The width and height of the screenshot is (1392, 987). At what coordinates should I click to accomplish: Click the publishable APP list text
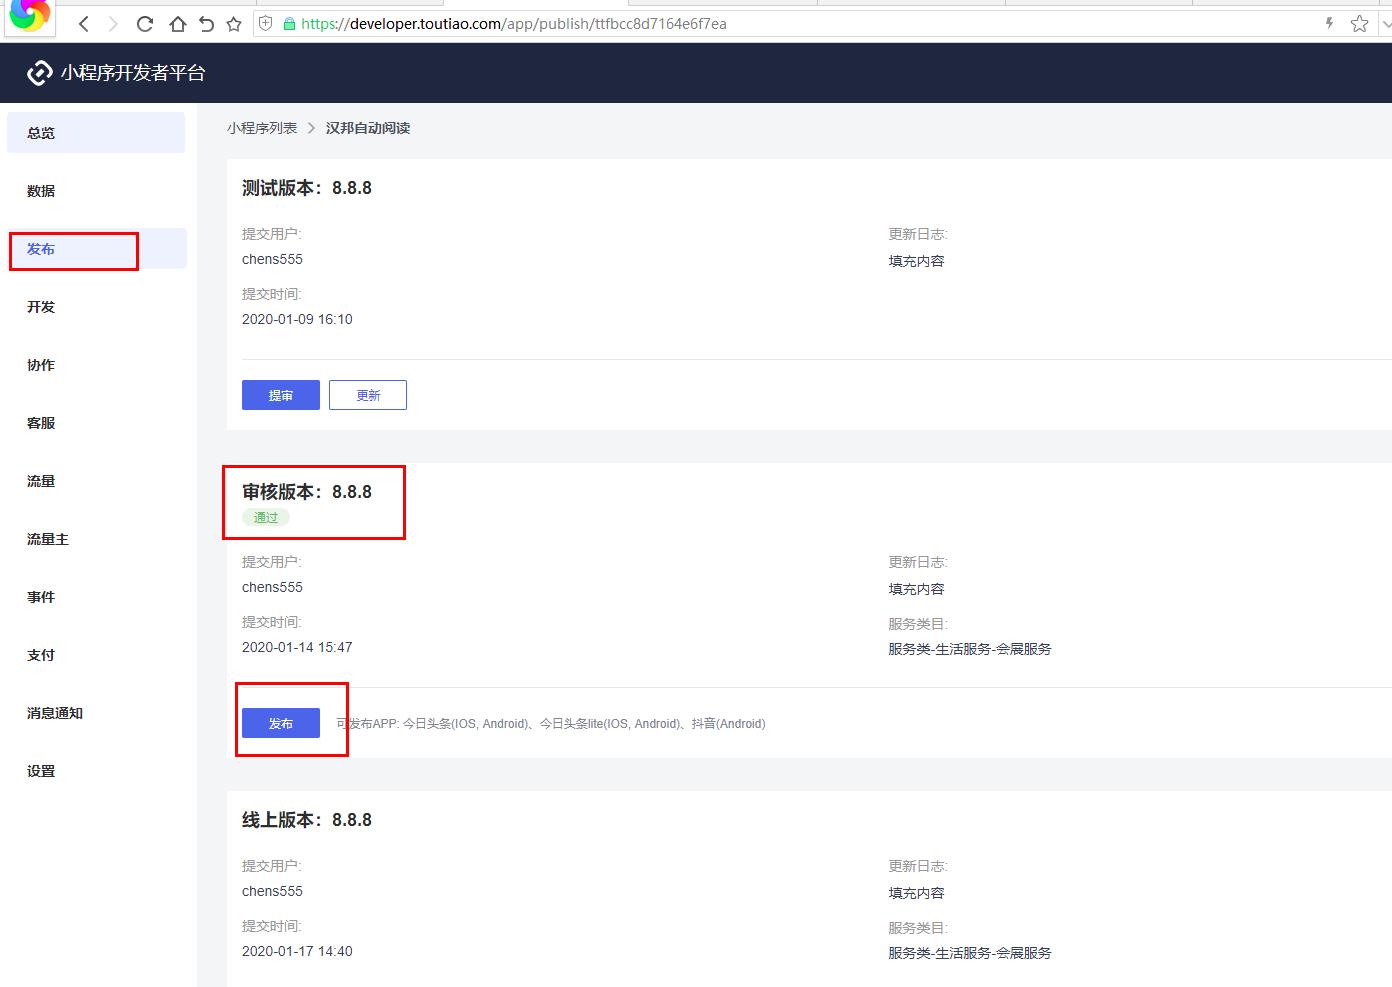(x=551, y=724)
